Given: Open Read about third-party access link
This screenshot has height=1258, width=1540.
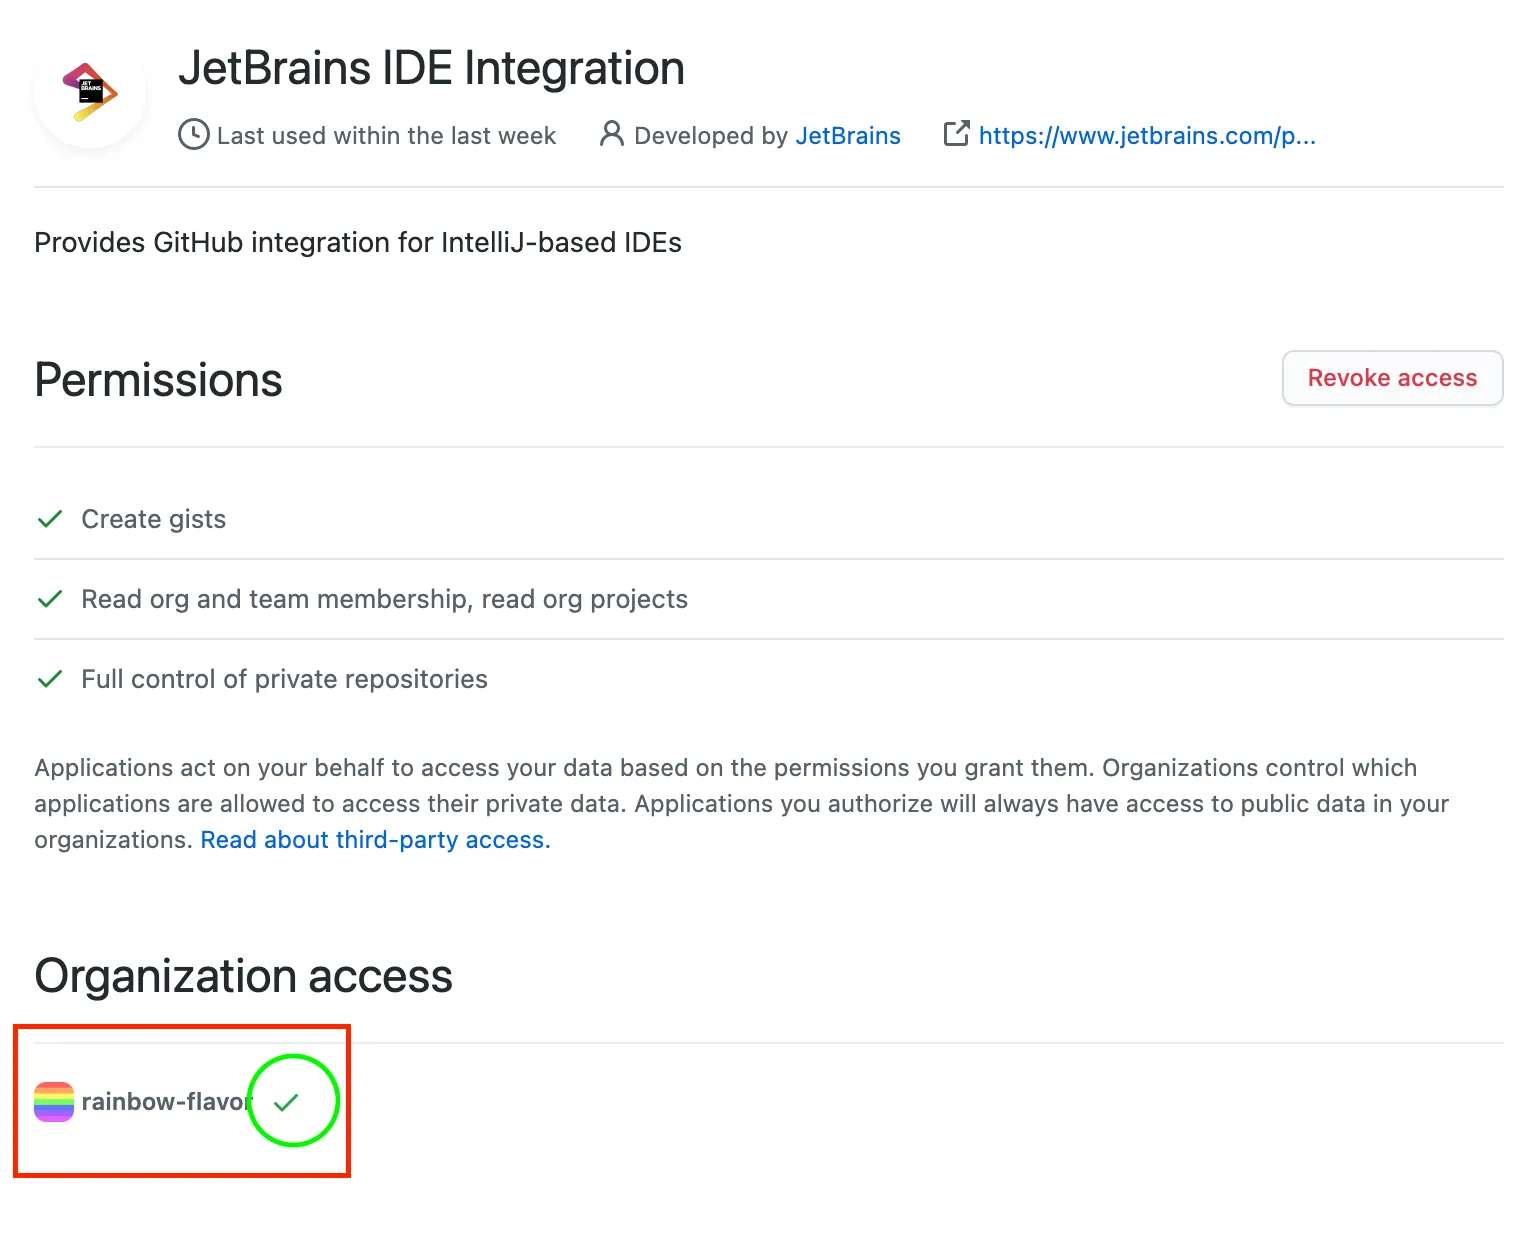Looking at the screenshot, I should coord(375,840).
